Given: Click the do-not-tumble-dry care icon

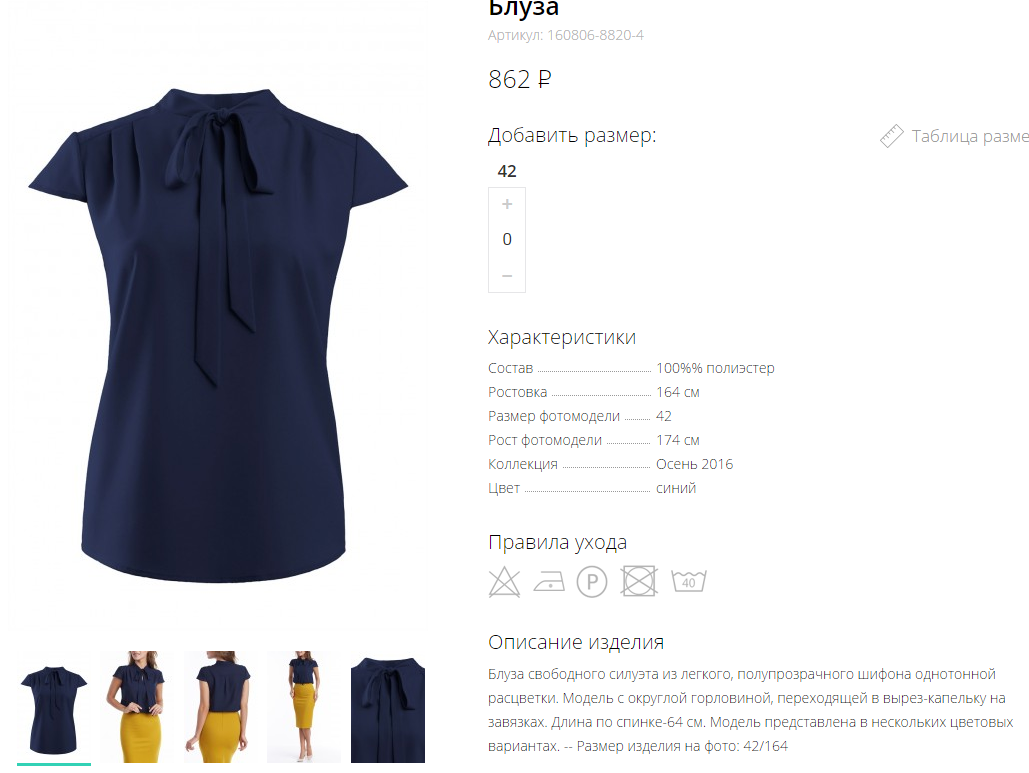Looking at the screenshot, I should (639, 581).
